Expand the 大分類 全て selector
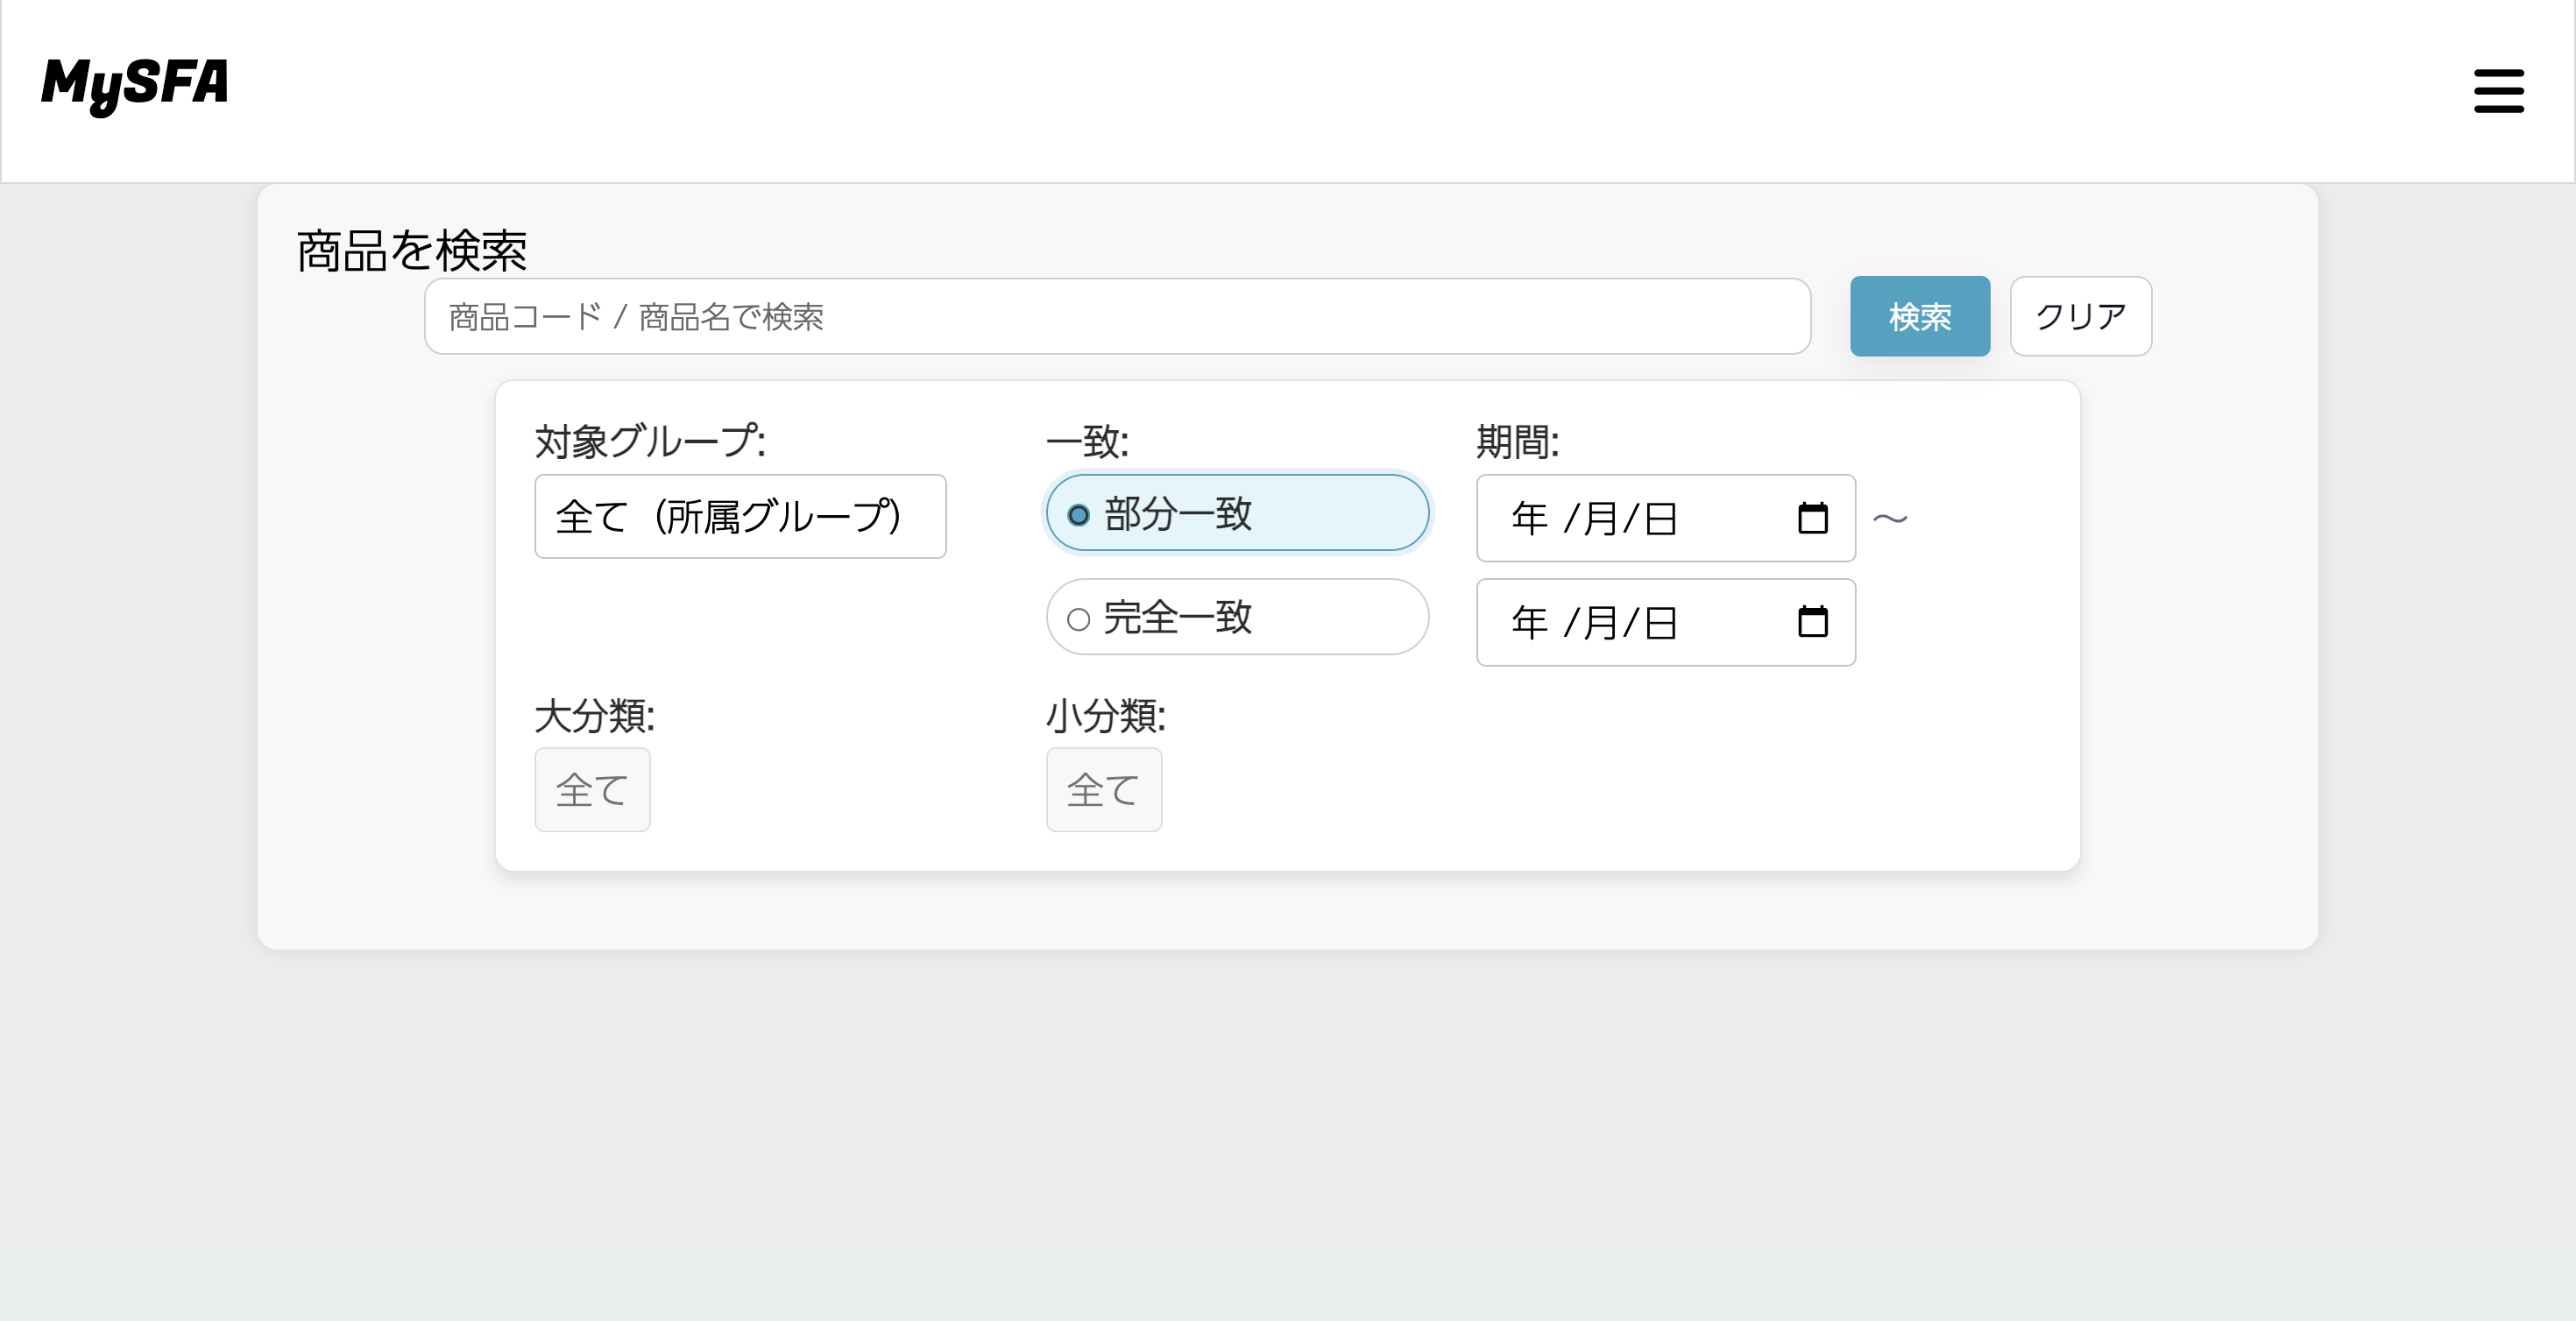Screen dimensions: 2576x1321 [592, 789]
